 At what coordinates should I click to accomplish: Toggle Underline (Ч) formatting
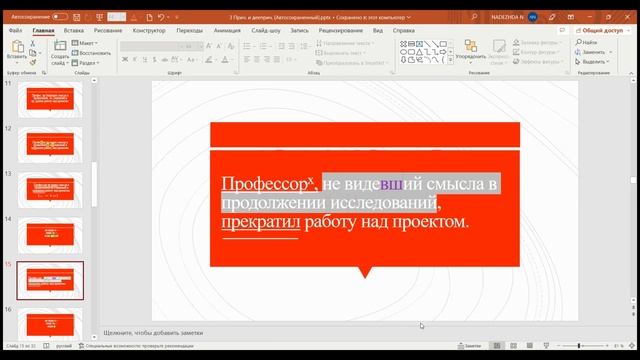point(145,60)
